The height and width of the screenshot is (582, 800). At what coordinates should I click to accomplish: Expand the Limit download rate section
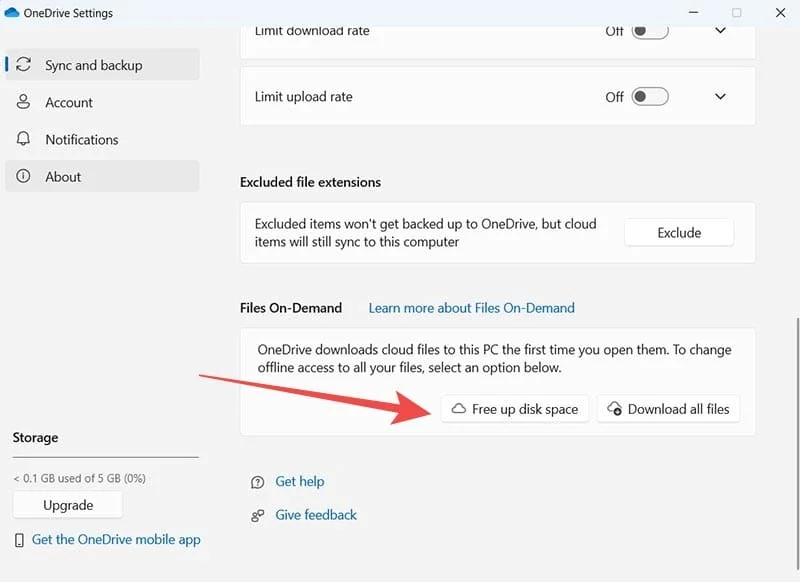coord(719,30)
